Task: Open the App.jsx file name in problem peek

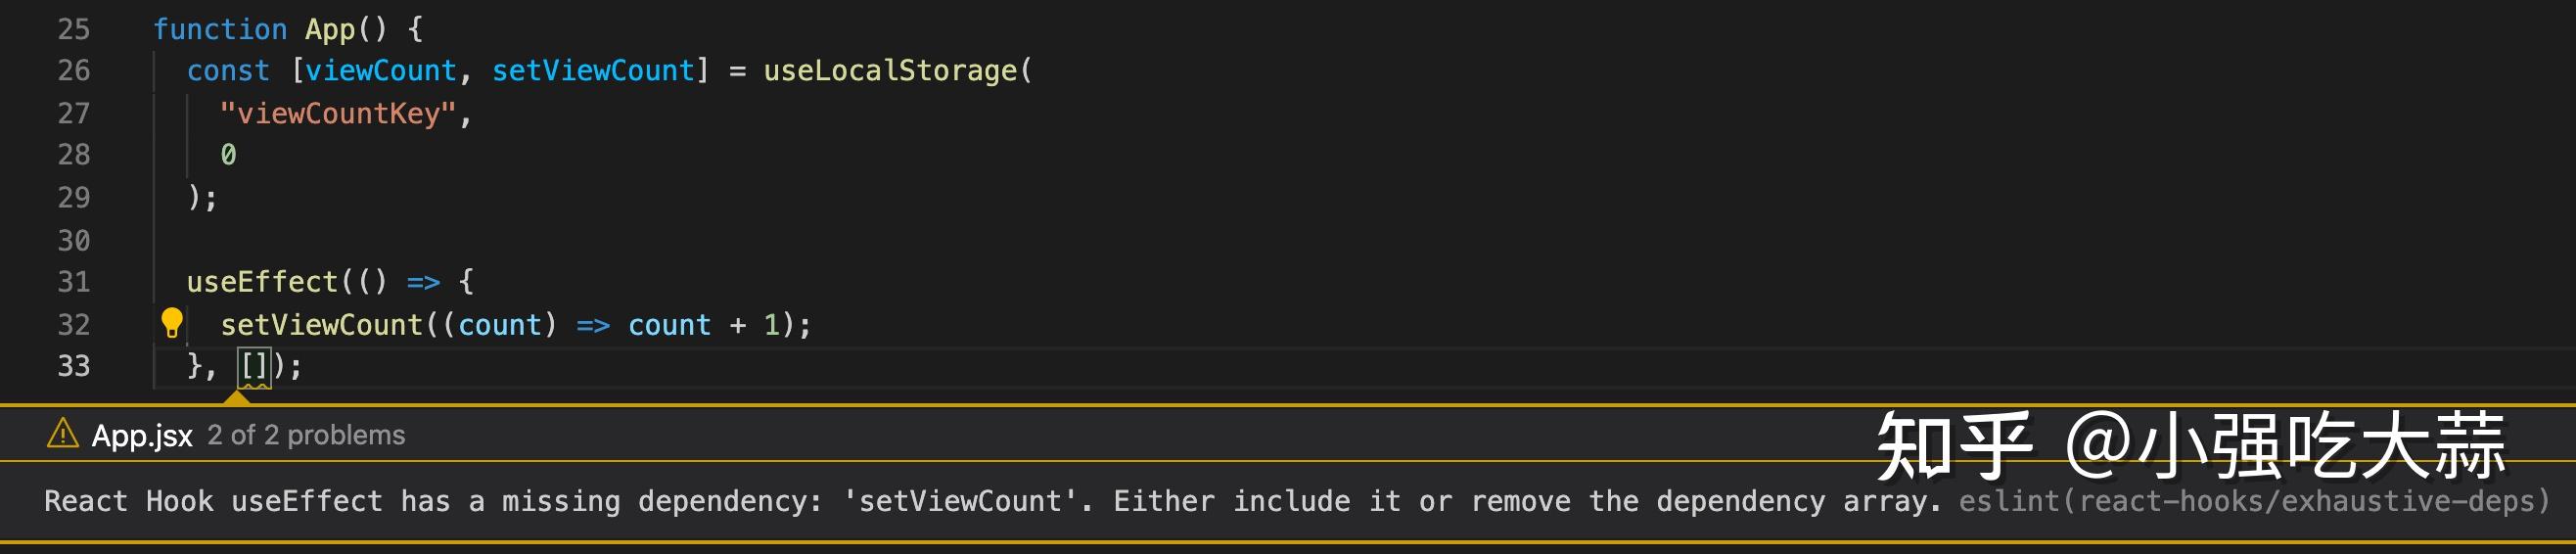Action: tap(142, 435)
